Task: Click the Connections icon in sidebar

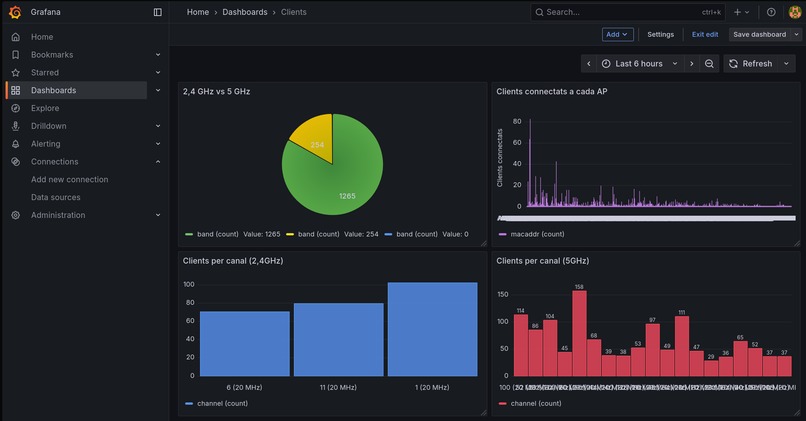Action: (16, 161)
